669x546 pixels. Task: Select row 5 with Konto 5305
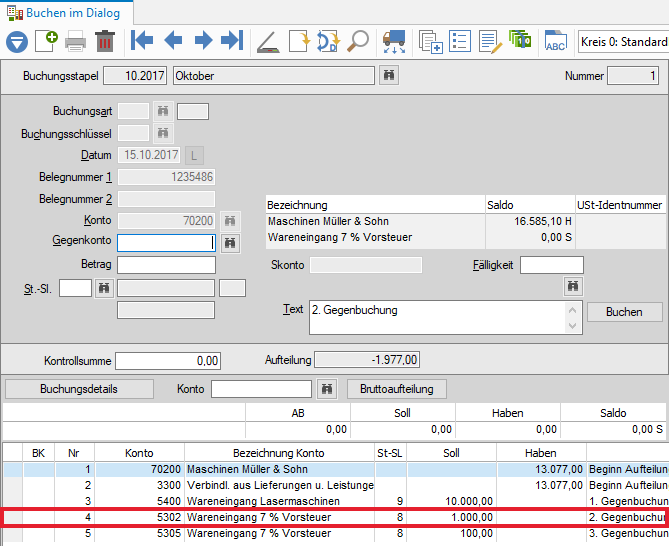334,533
